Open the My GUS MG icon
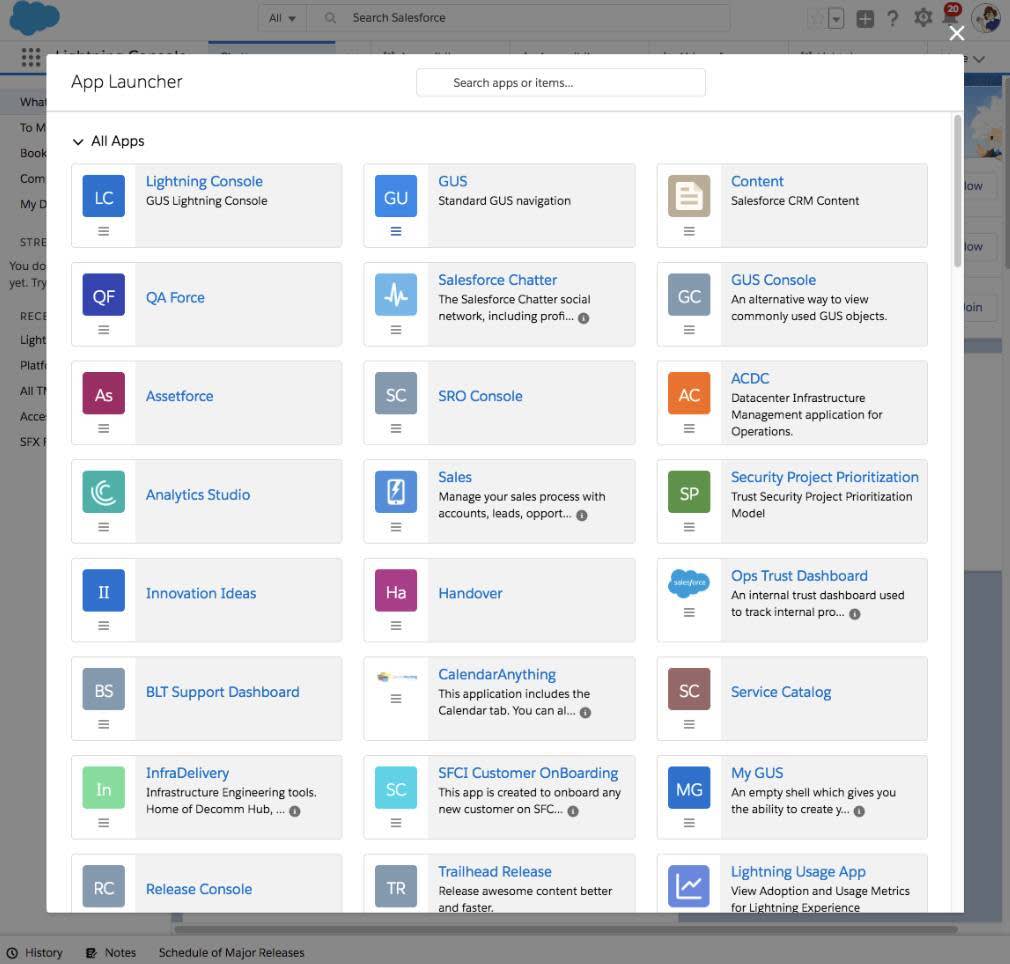1010x964 pixels. [689, 788]
